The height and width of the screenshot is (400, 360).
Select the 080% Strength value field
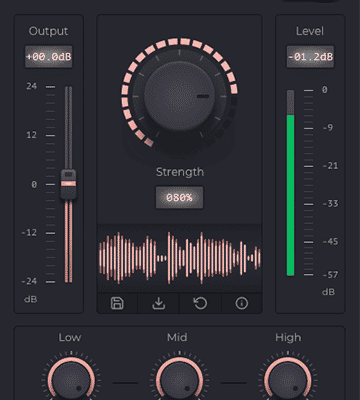point(179,198)
